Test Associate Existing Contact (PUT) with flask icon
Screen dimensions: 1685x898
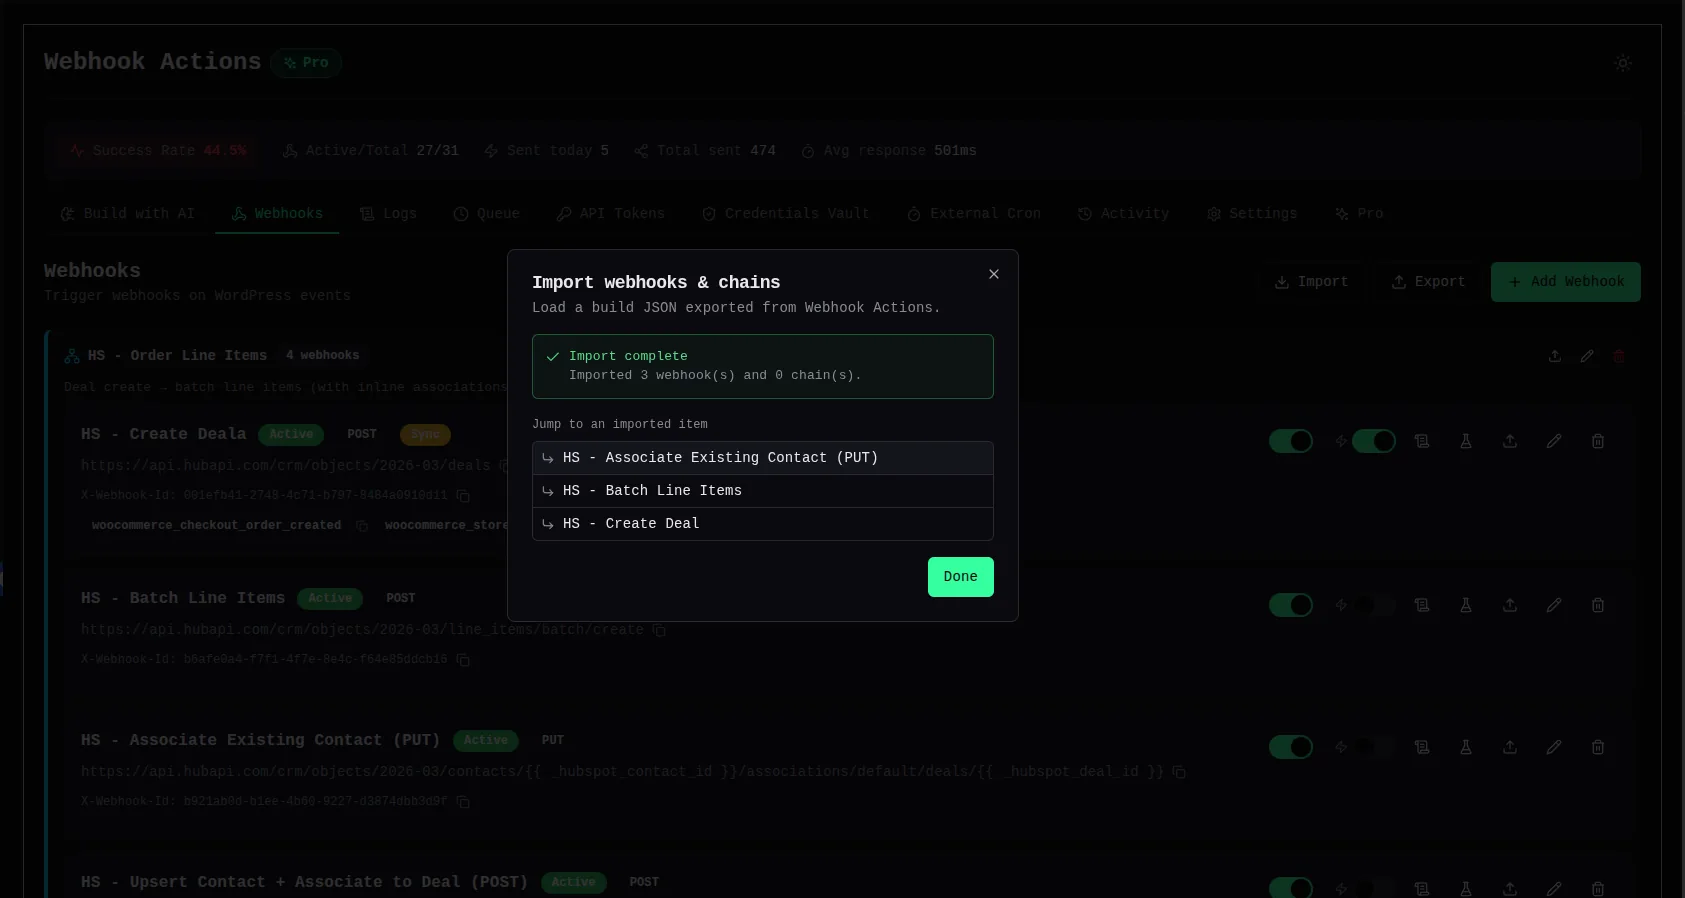click(x=1466, y=747)
